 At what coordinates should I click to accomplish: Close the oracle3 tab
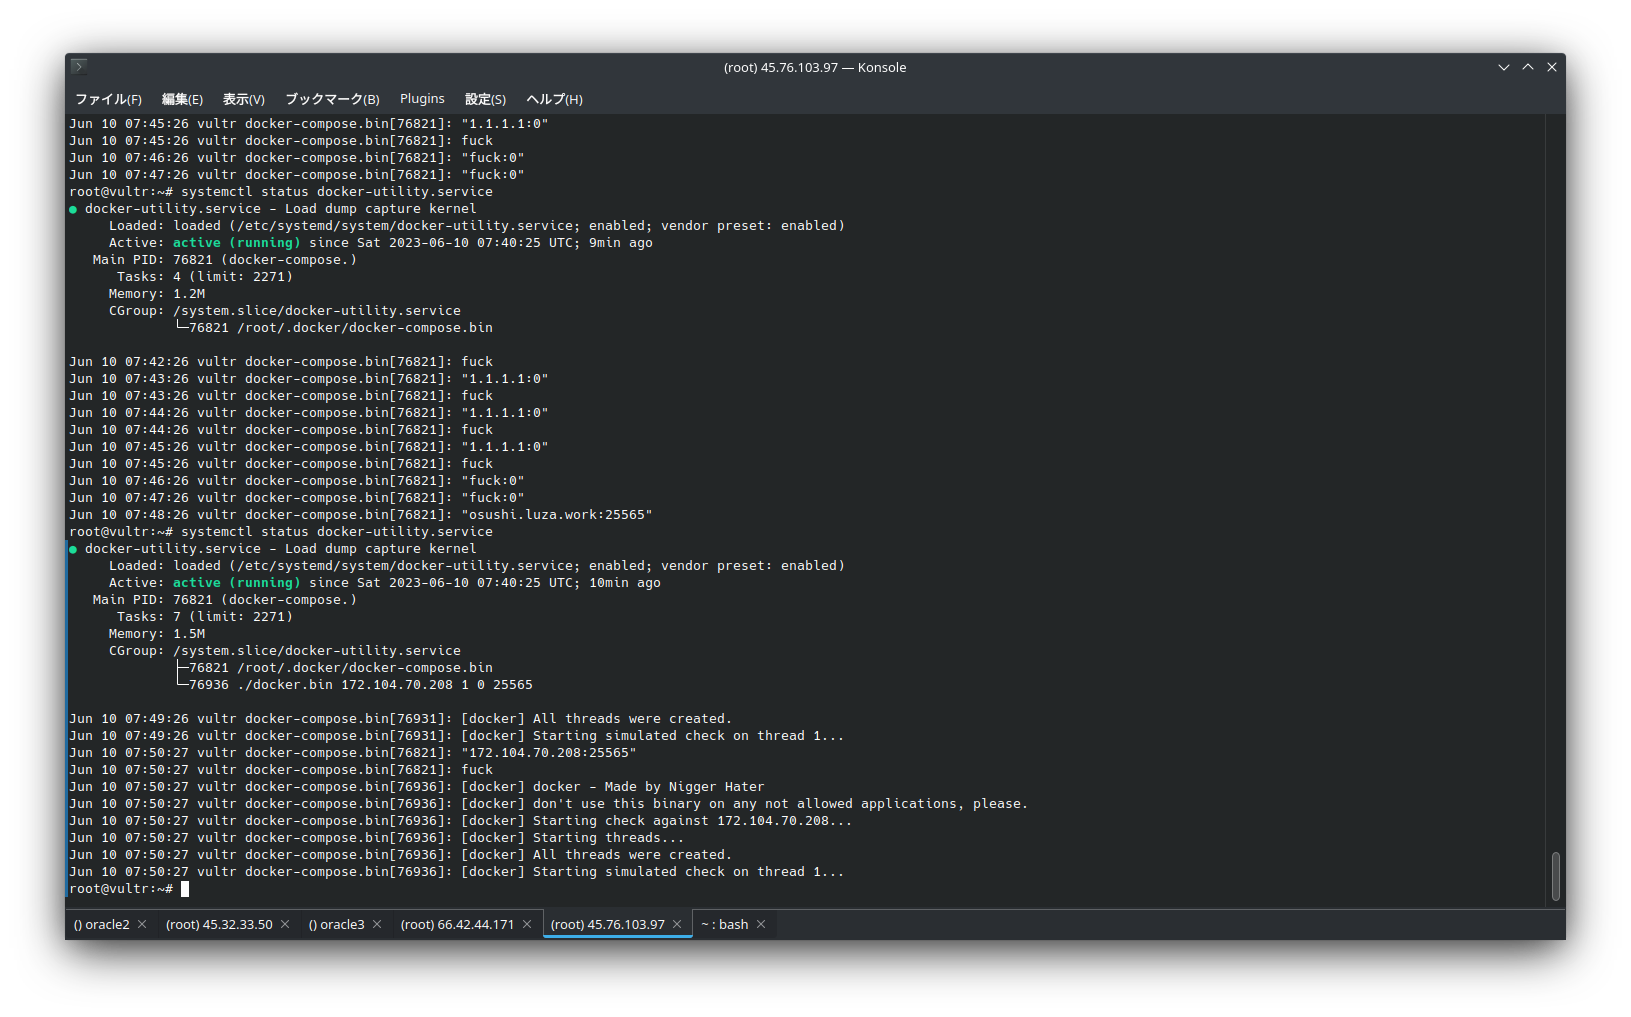[377, 924]
